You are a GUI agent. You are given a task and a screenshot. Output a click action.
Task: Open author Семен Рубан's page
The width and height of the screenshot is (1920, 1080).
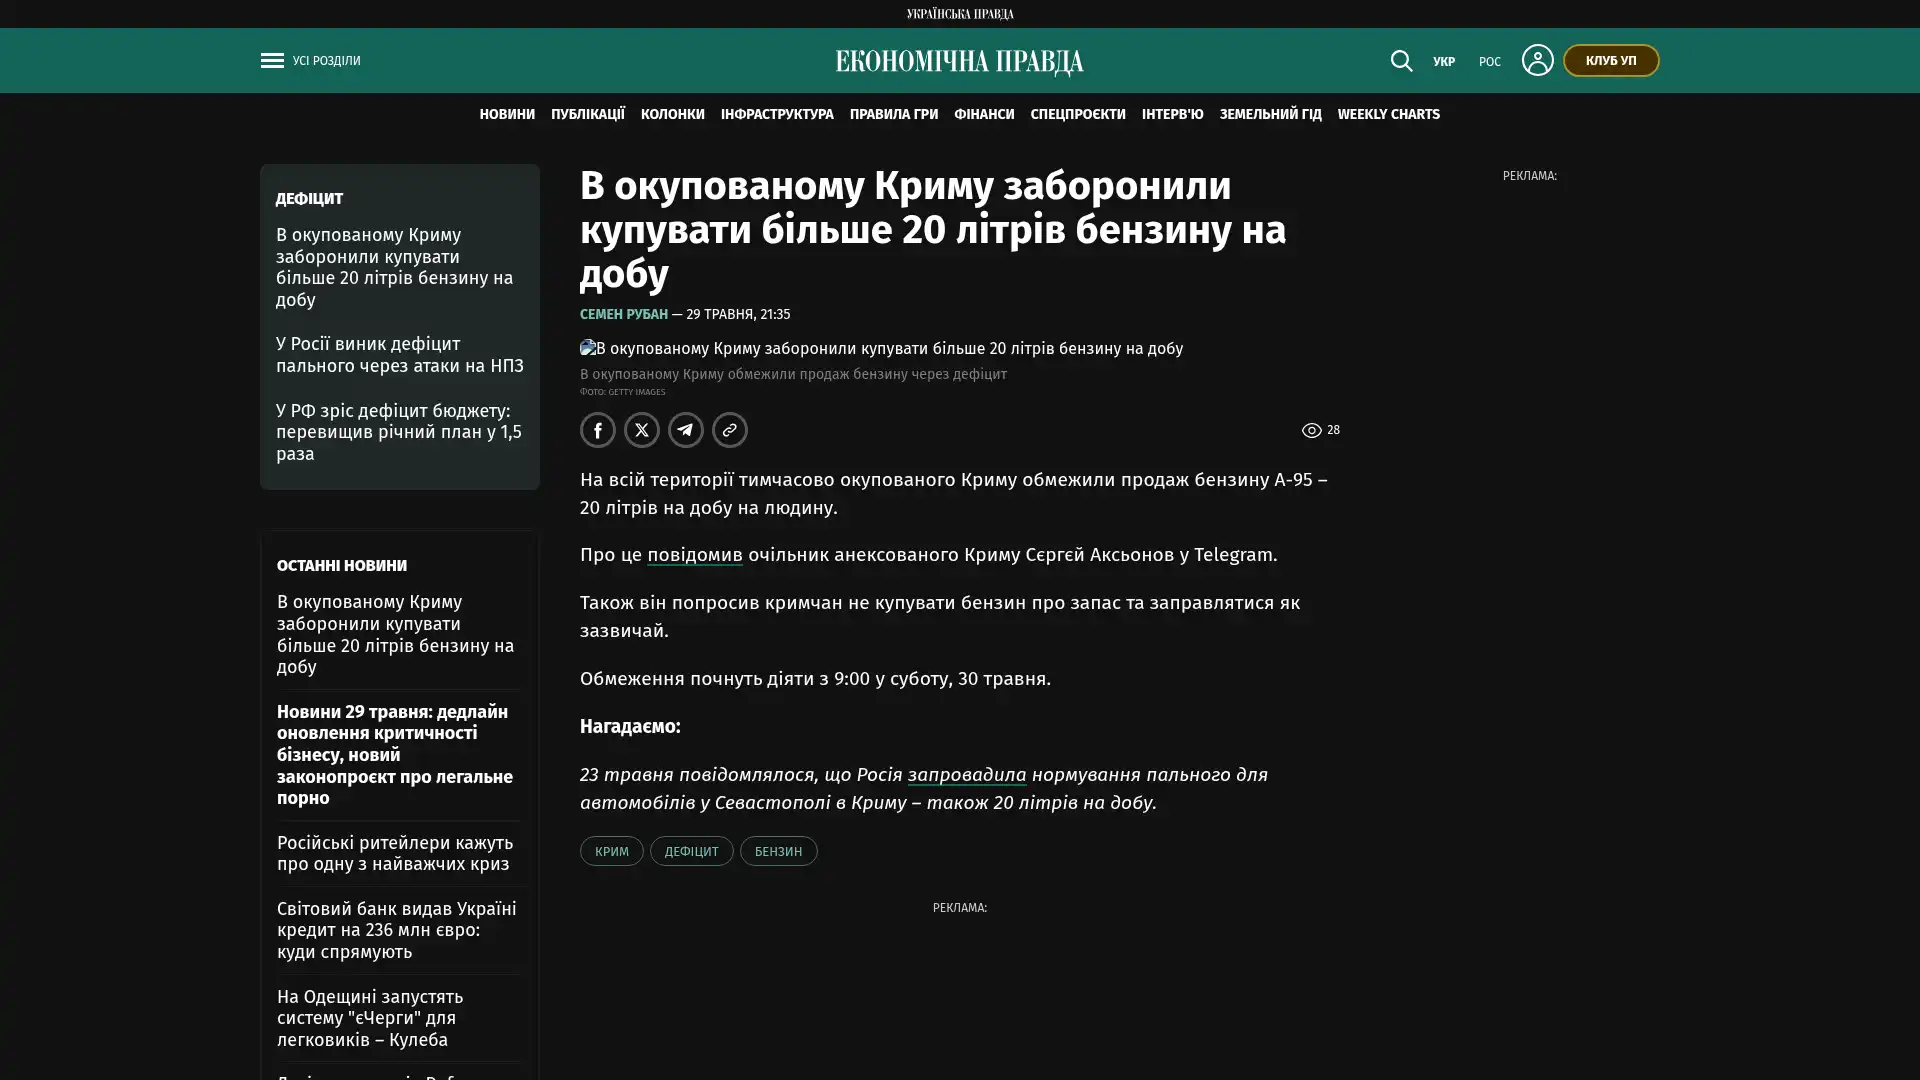[x=624, y=315]
